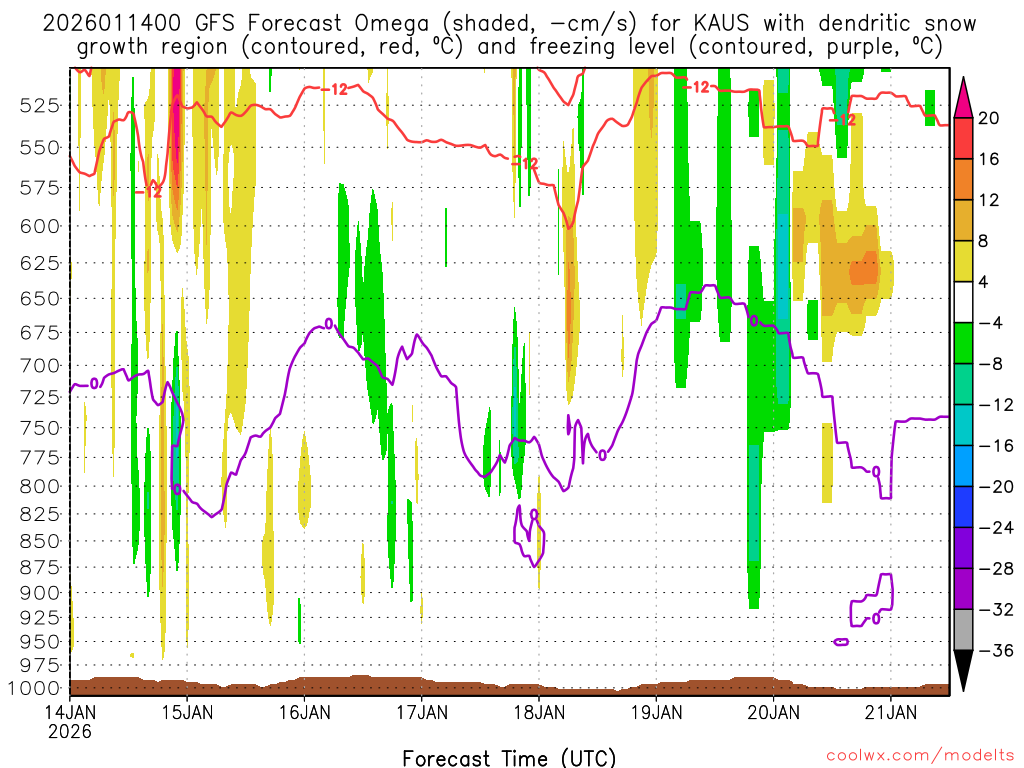1024x768 pixels.
Task: Click the 950 pressure level label
Action: pos(40,642)
